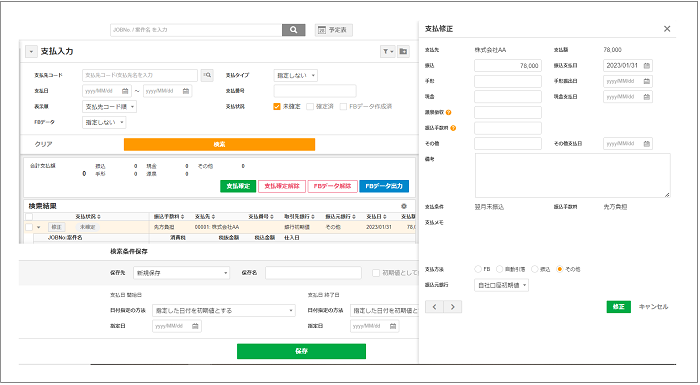The width and height of the screenshot is (700, 385).
Task: Expand the 株式会社AA result row arrow
Action: pyautogui.click(x=39, y=227)
